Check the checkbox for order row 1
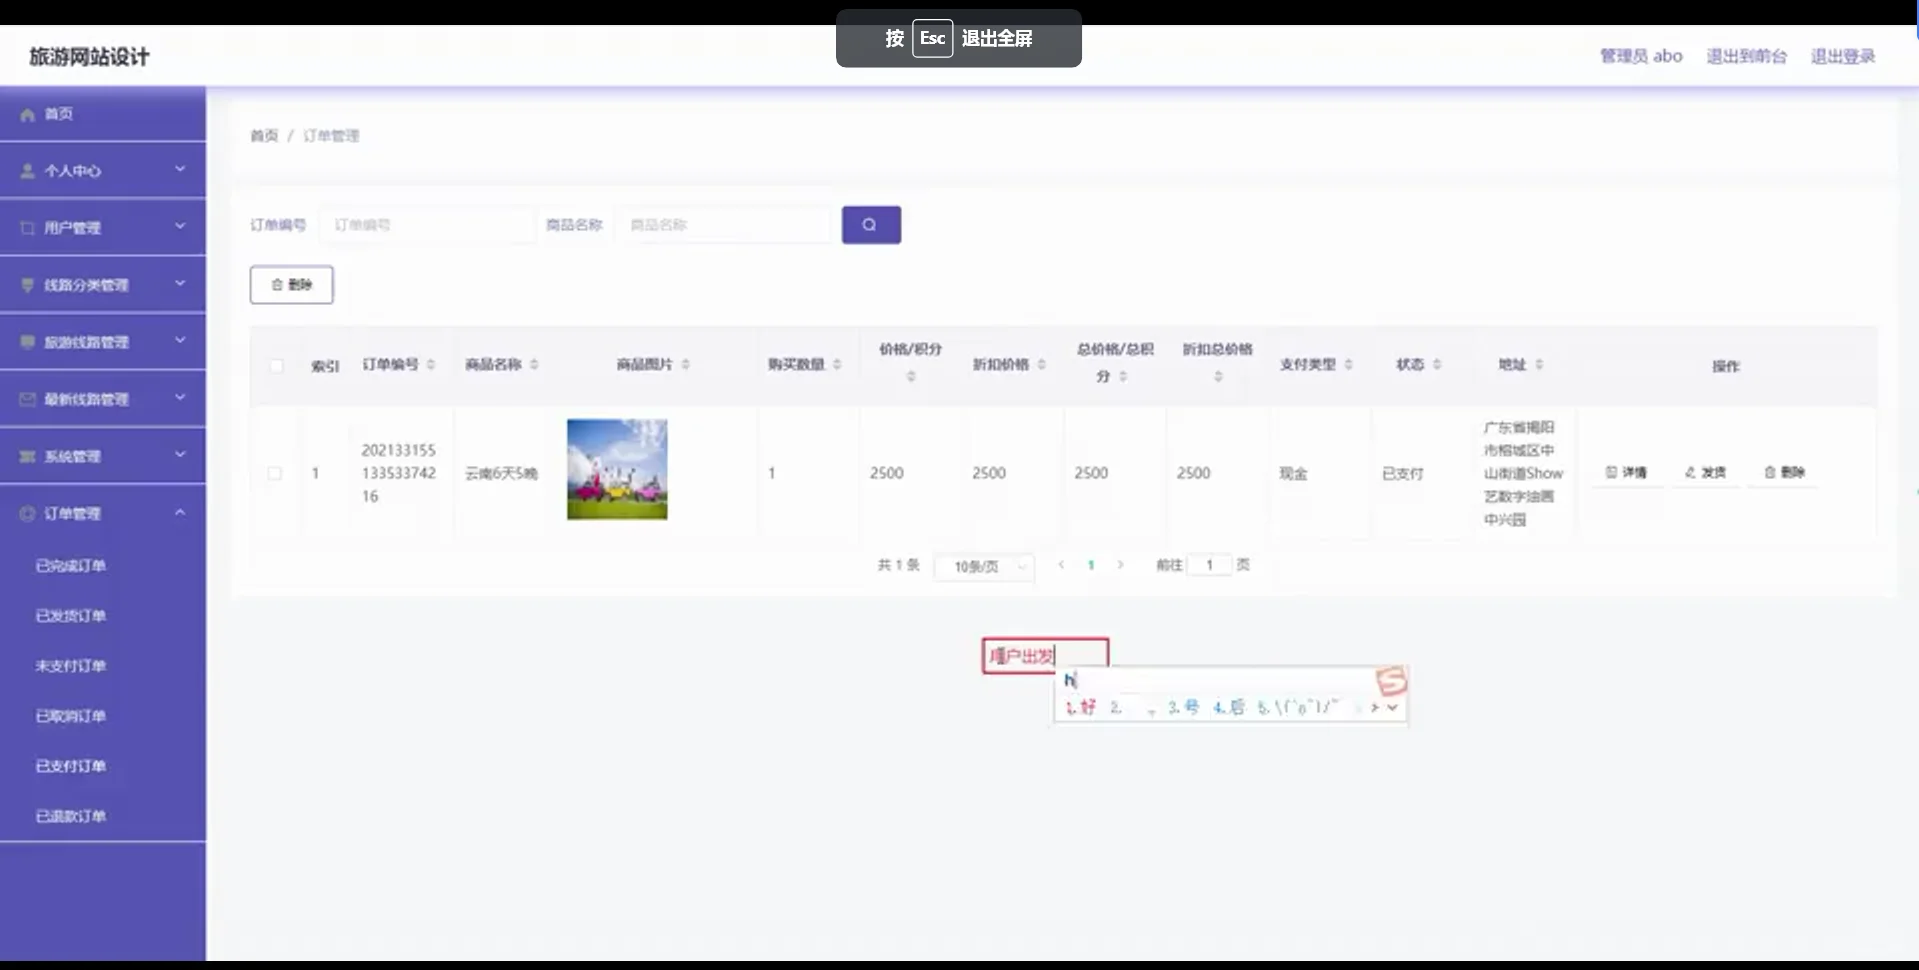The width and height of the screenshot is (1919, 970). point(276,473)
